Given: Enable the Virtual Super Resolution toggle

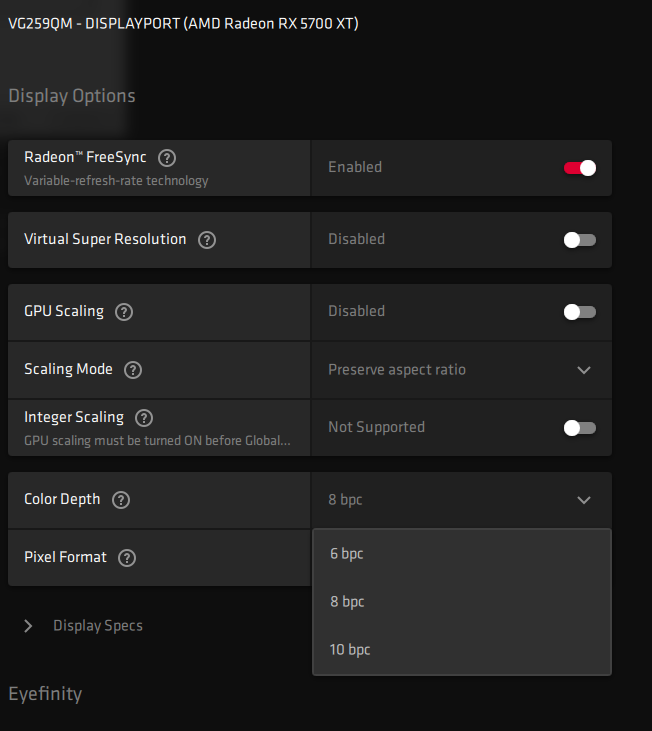Looking at the screenshot, I should (580, 240).
